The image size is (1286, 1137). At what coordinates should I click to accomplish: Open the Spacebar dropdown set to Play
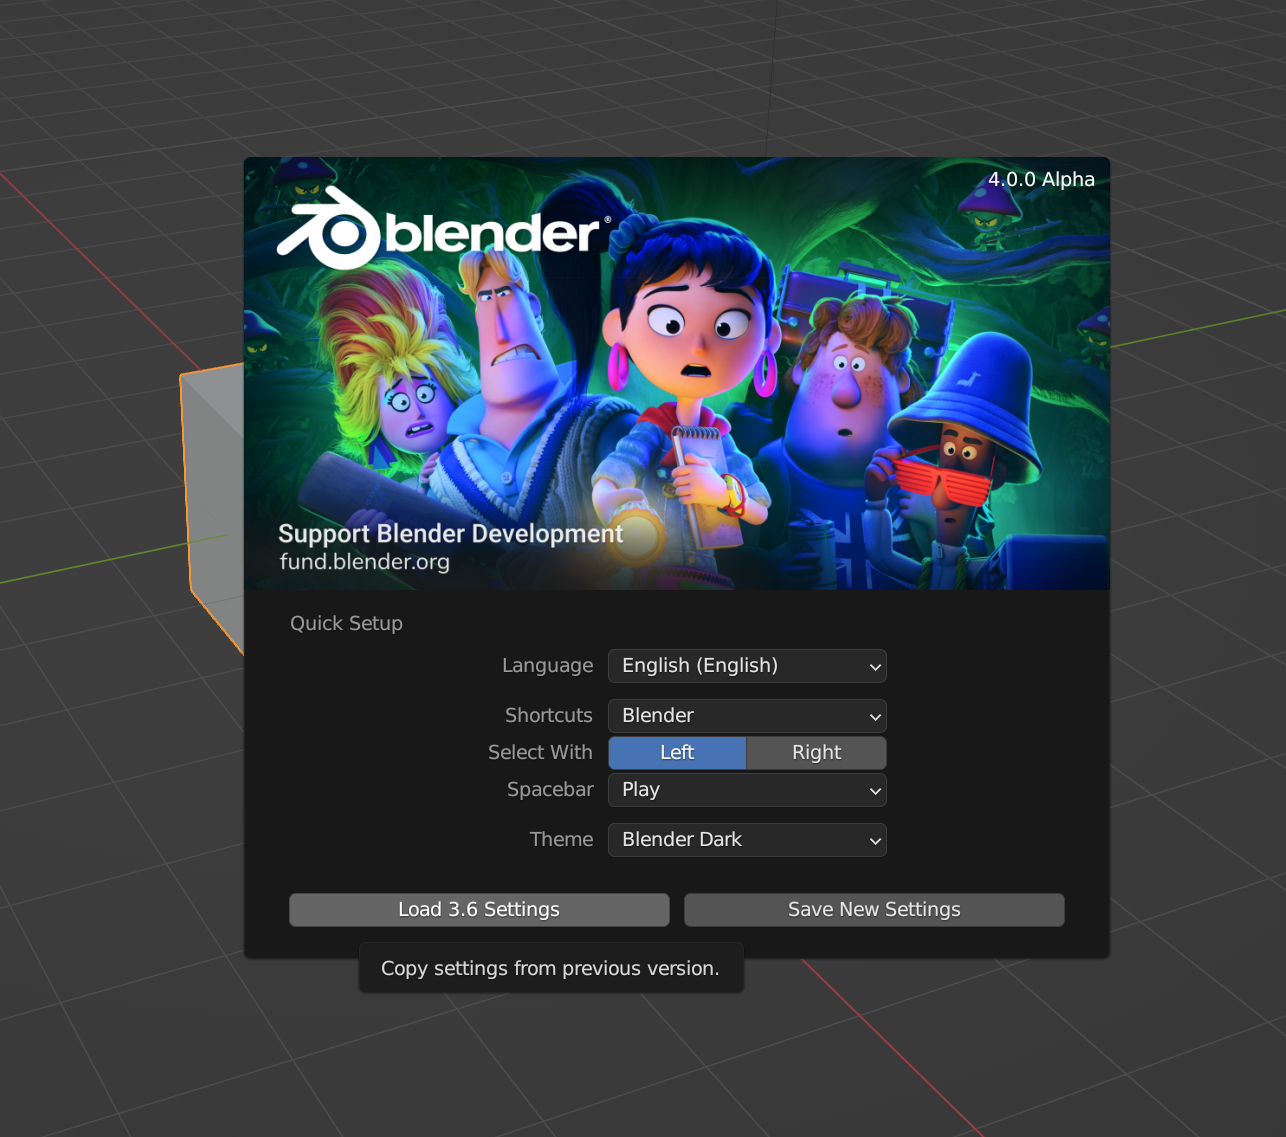(747, 790)
